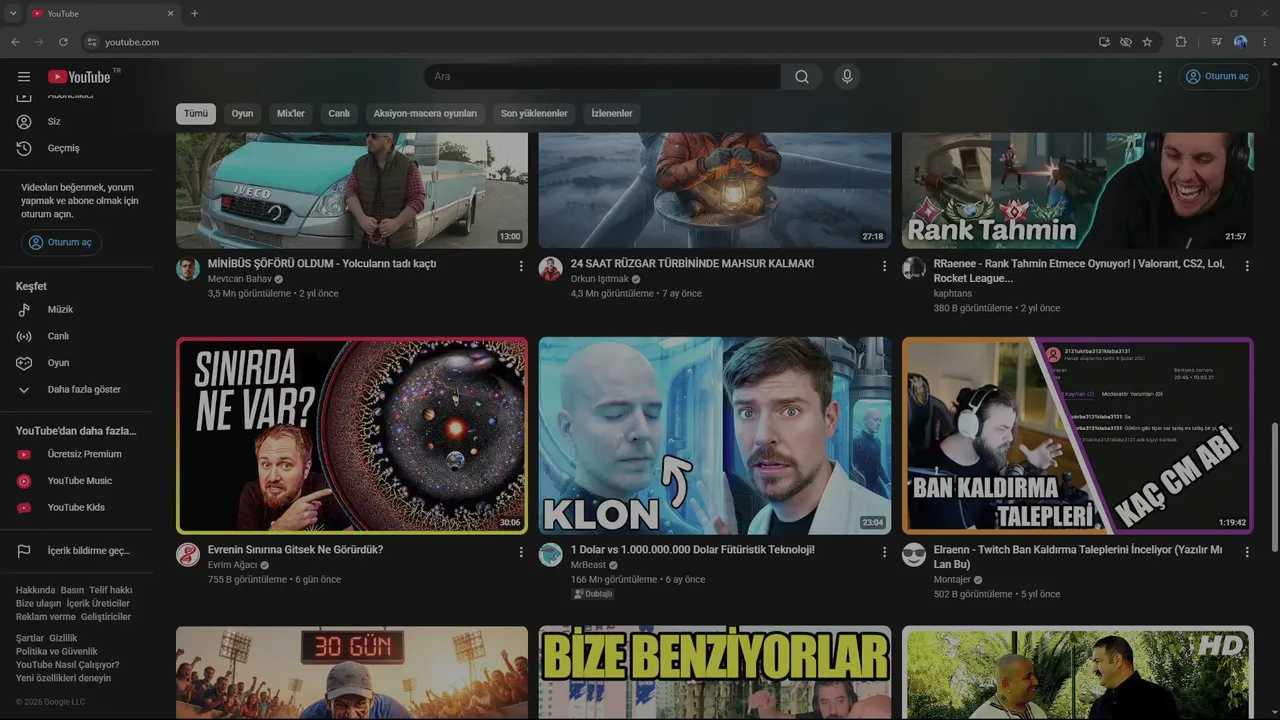Open the YouTube guide hamburger menu
The width and height of the screenshot is (1280, 720).
pyautogui.click(x=24, y=77)
